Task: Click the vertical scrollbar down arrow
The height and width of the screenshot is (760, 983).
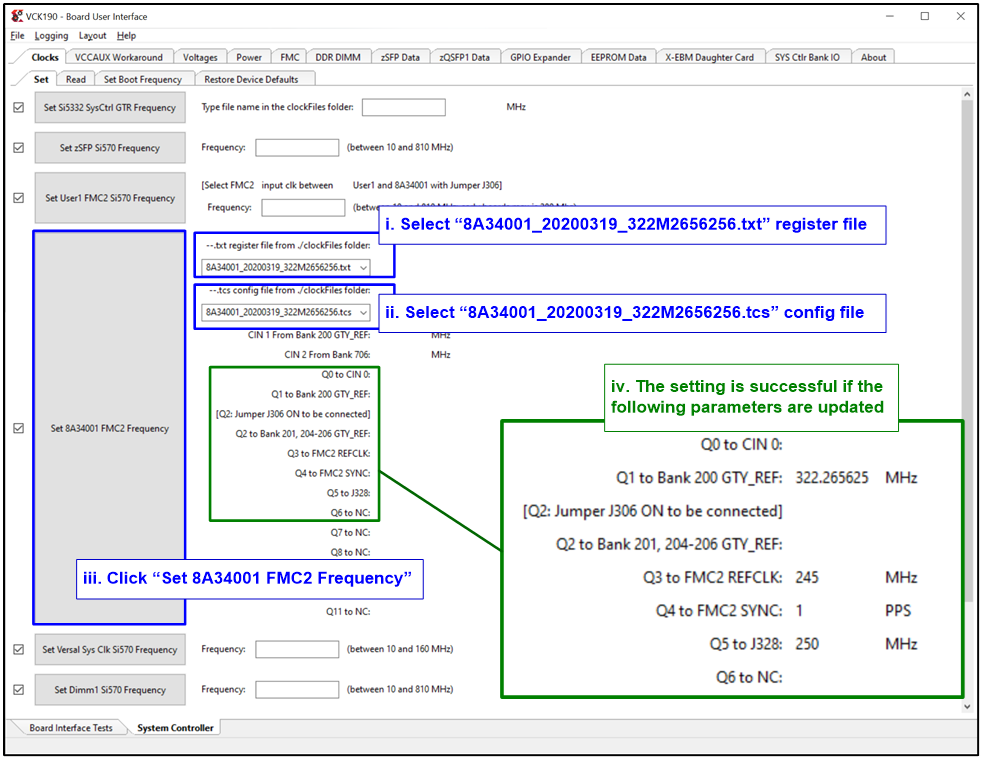Action: pyautogui.click(x=967, y=707)
